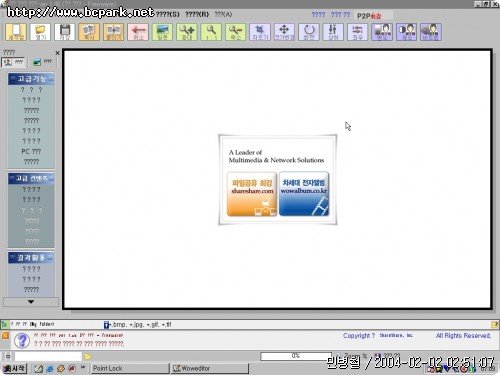Click the wowalbum.co.kr blue banner
The width and height of the screenshot is (500, 375).
pyautogui.click(x=304, y=194)
